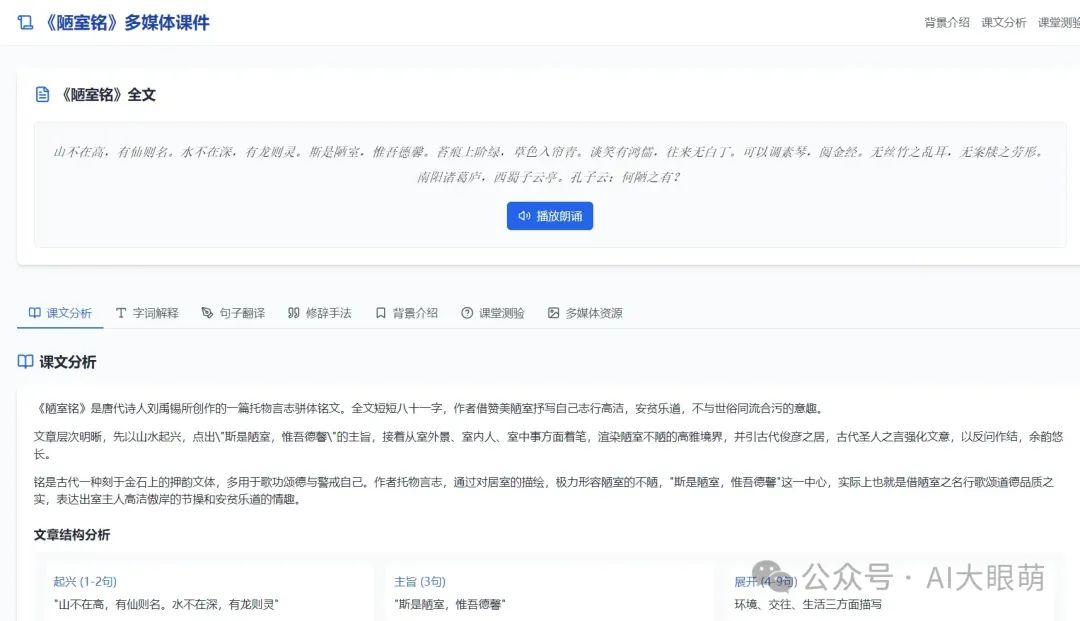Click the image icon on the 多媒体资源 tab
This screenshot has height=621, width=1080.
coord(553,313)
